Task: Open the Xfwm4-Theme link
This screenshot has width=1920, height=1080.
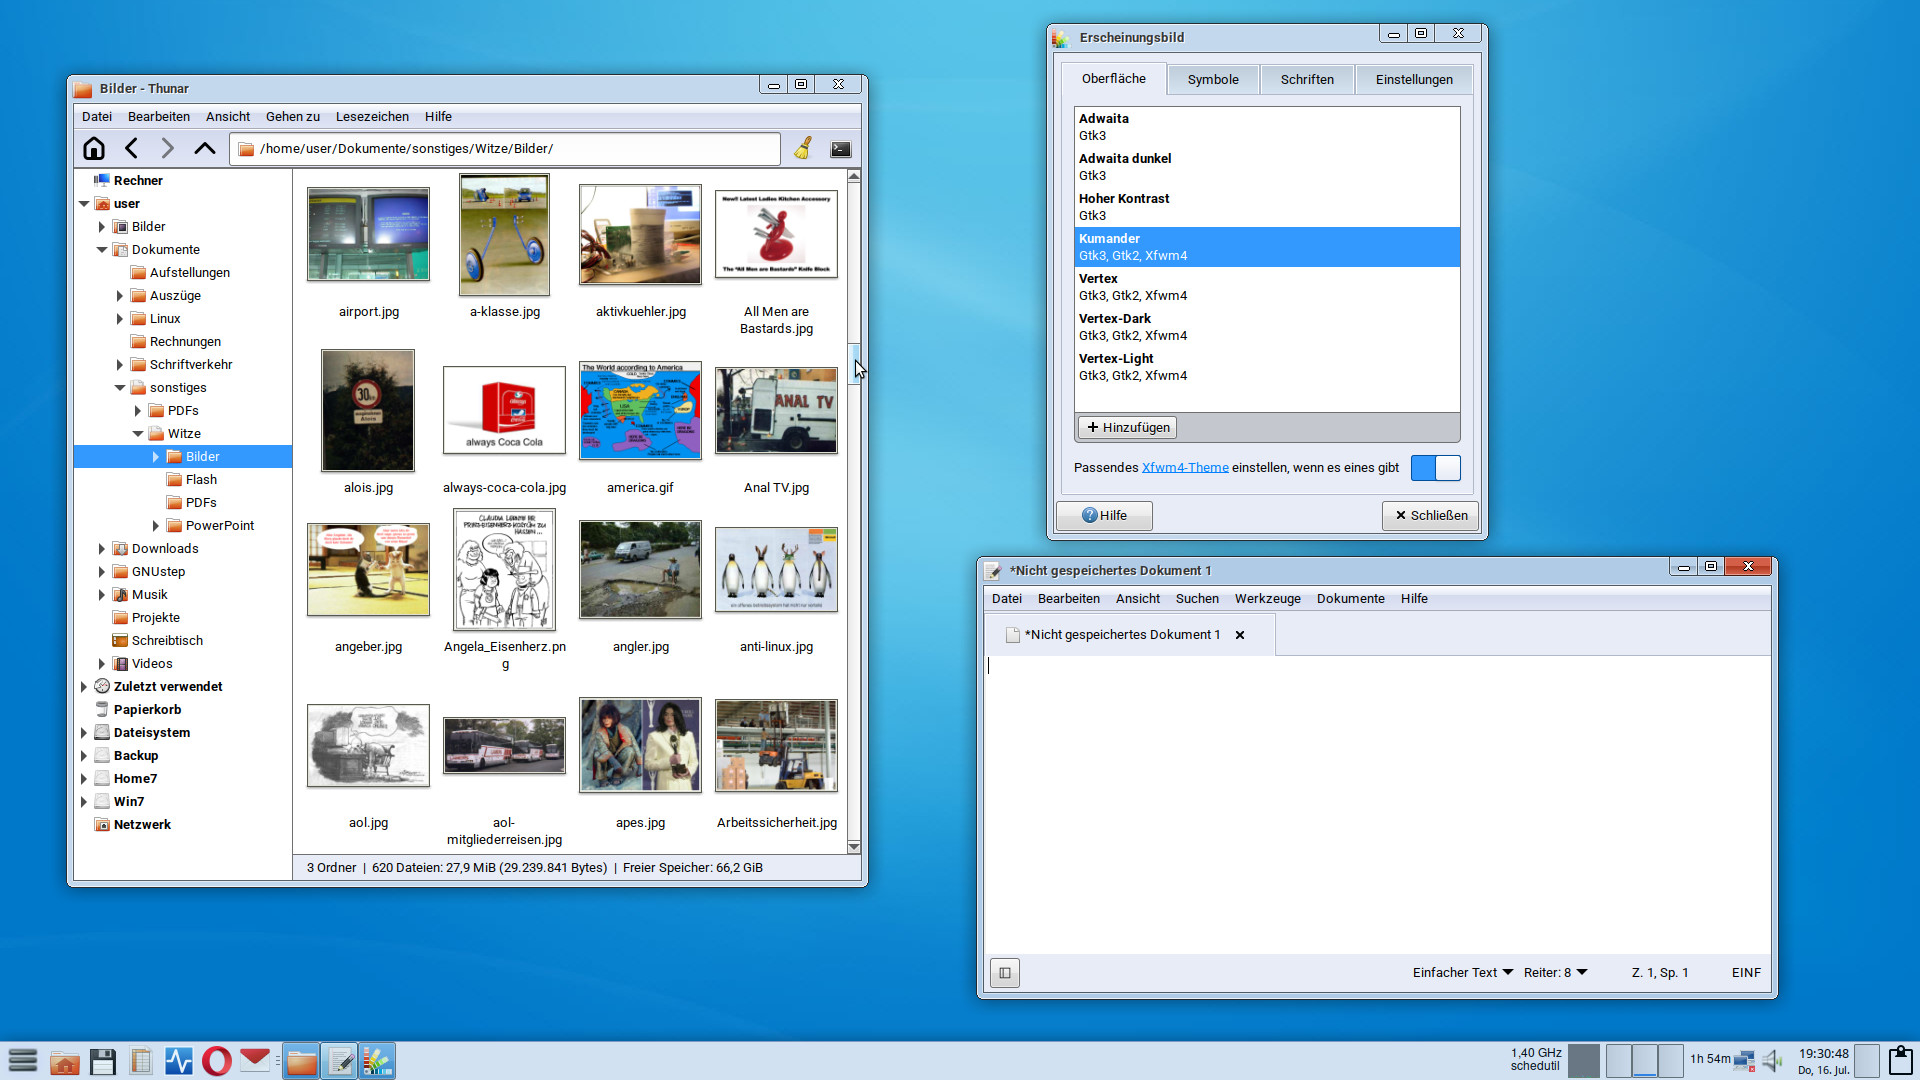Action: click(1185, 467)
